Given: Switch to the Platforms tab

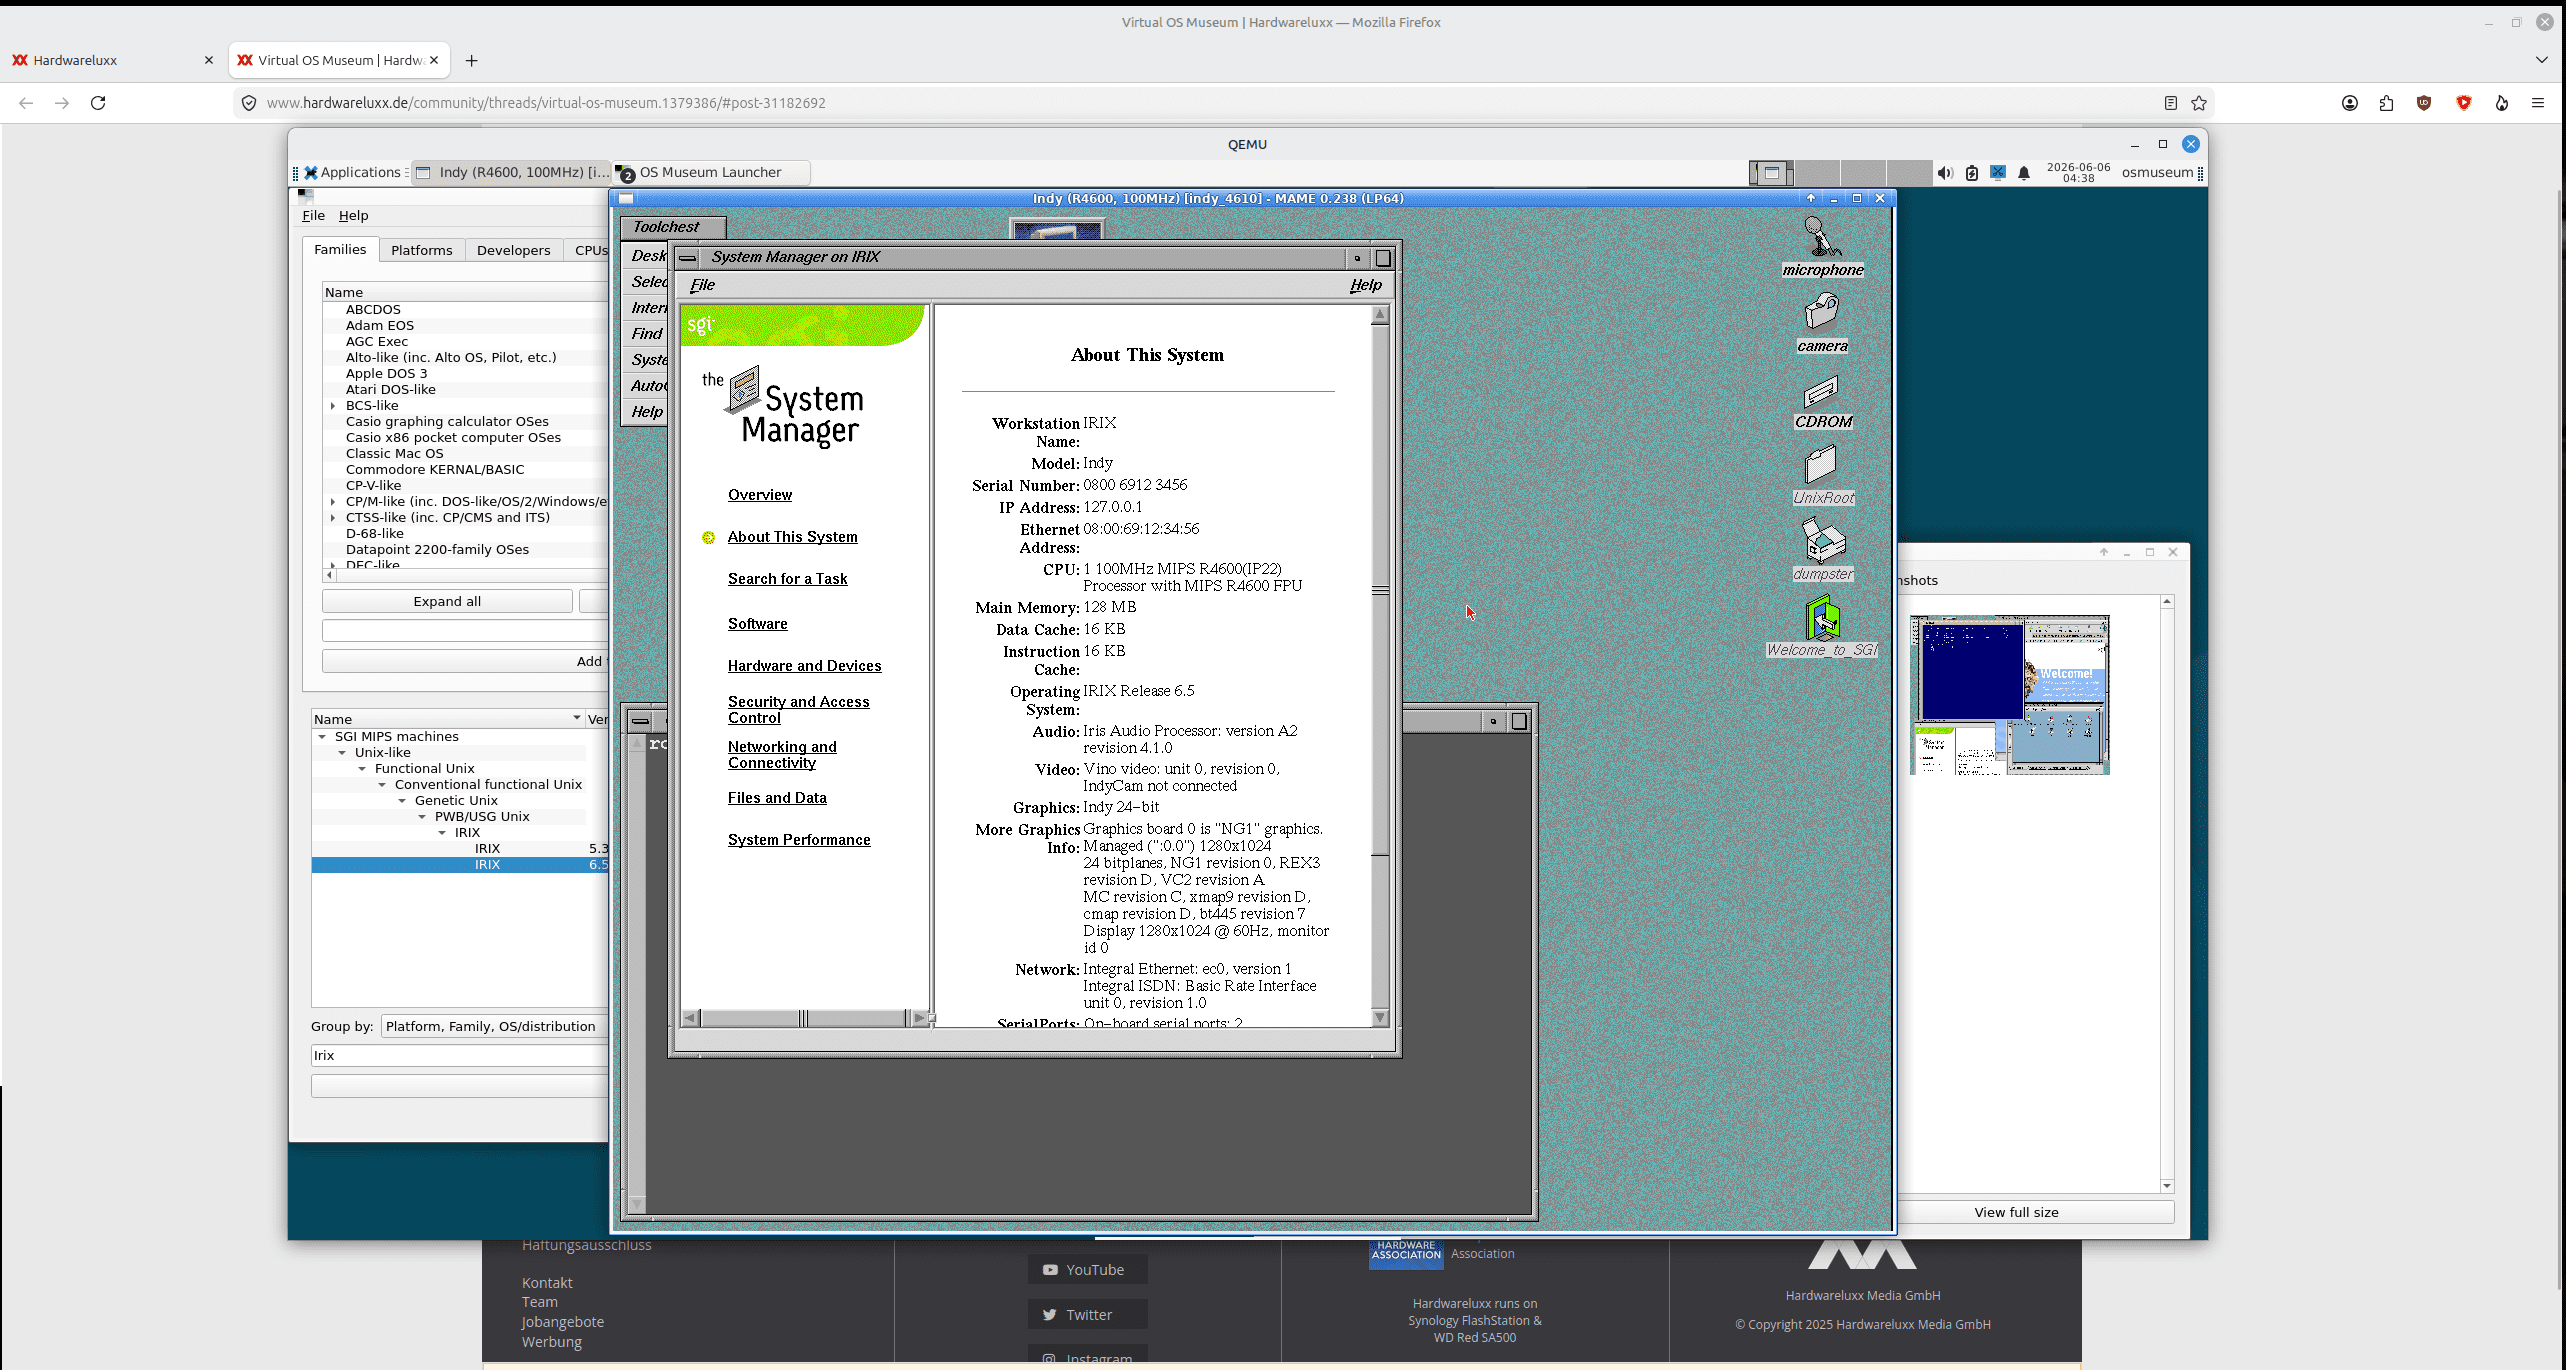Looking at the screenshot, I should 421,250.
